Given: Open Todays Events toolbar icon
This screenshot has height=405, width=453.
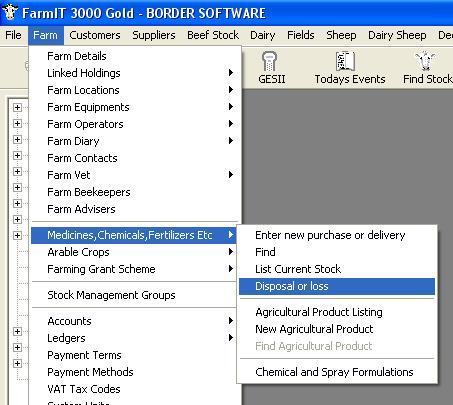Looking at the screenshot, I should pyautogui.click(x=345, y=61).
